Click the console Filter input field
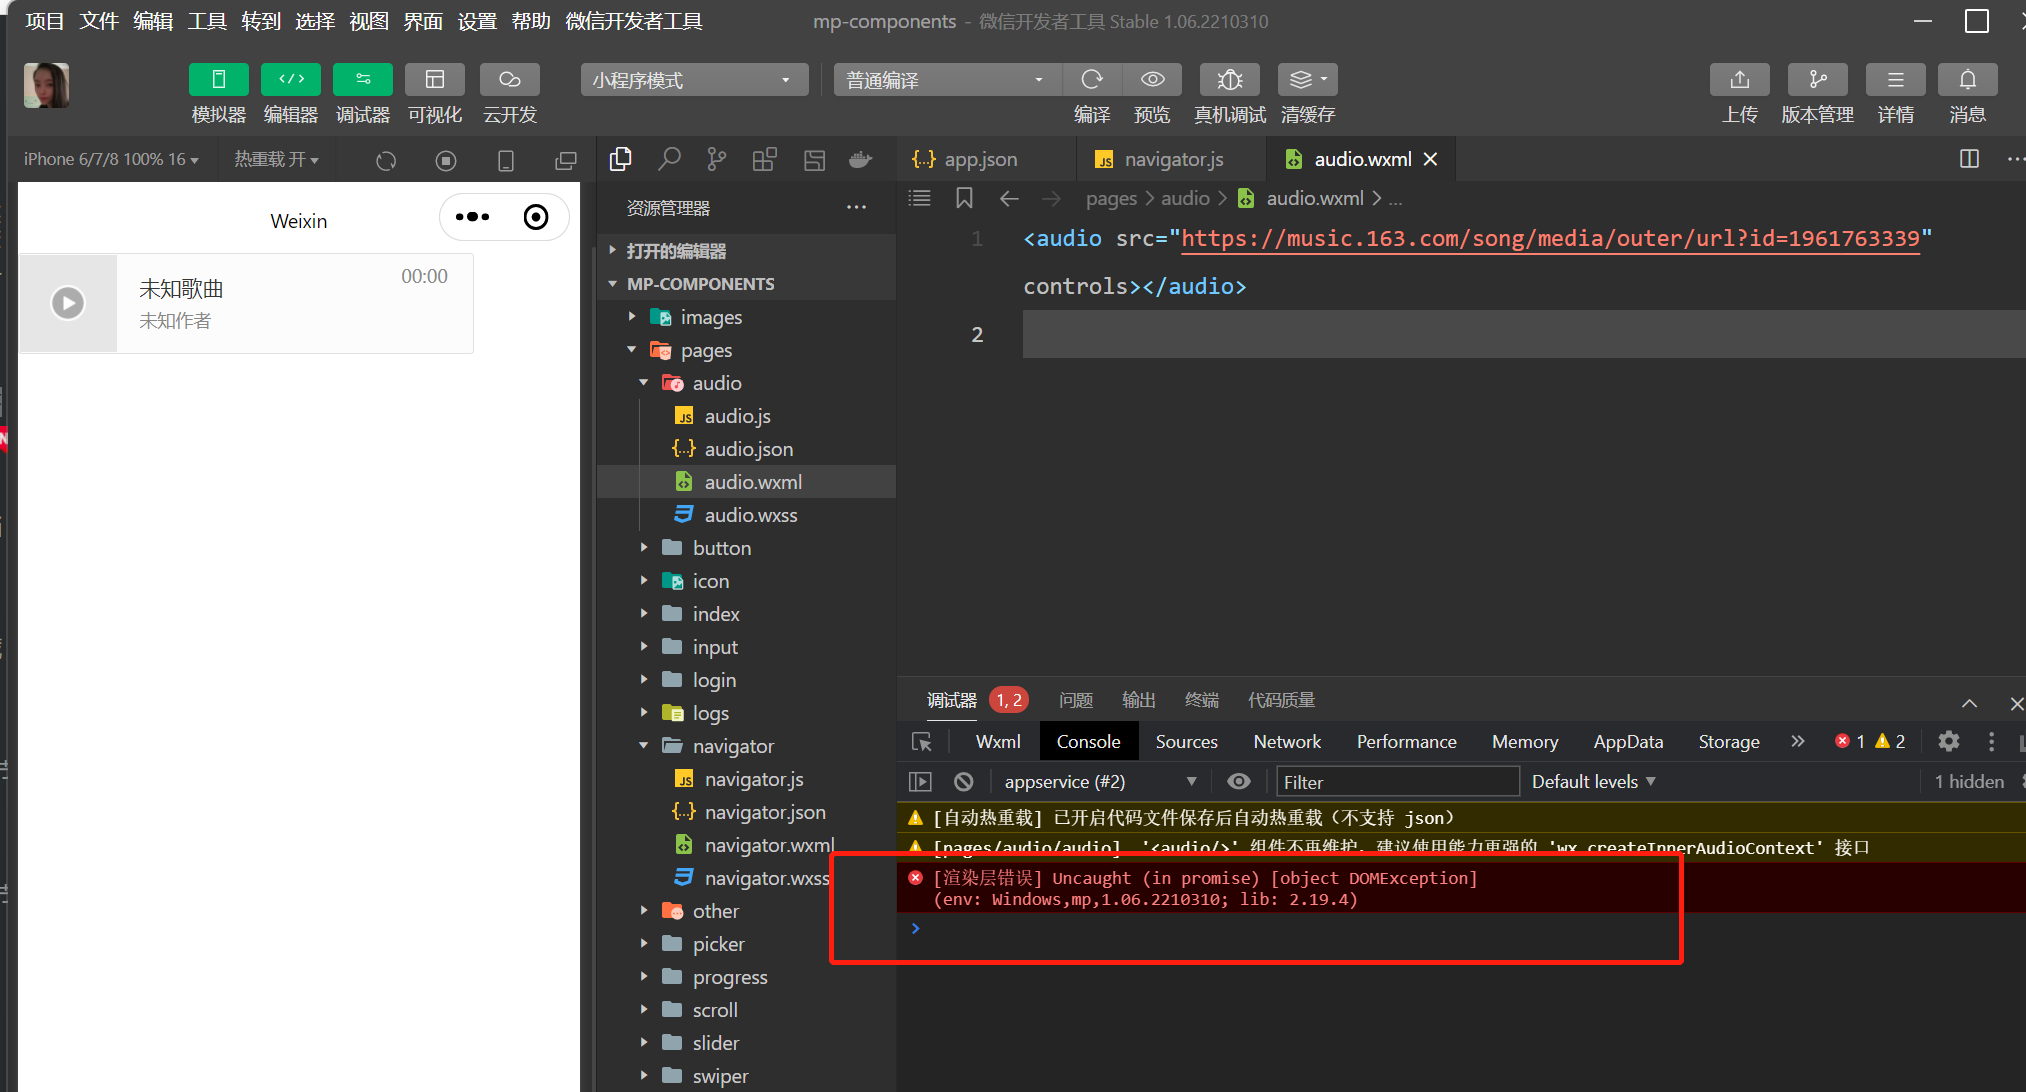2026x1092 pixels. click(1398, 781)
